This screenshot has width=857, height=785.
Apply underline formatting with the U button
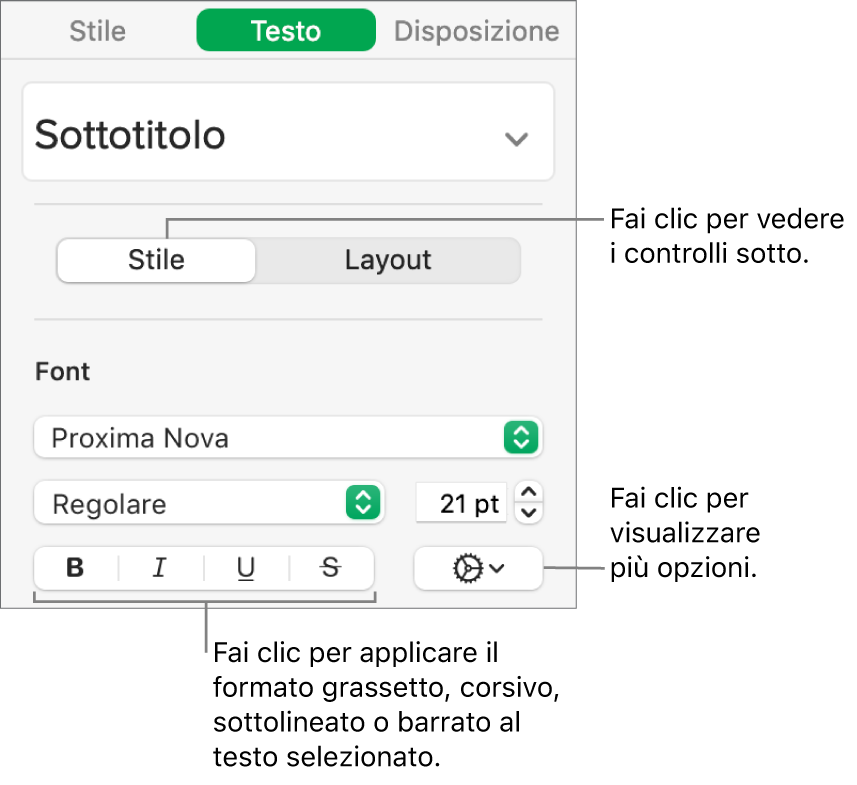246,568
